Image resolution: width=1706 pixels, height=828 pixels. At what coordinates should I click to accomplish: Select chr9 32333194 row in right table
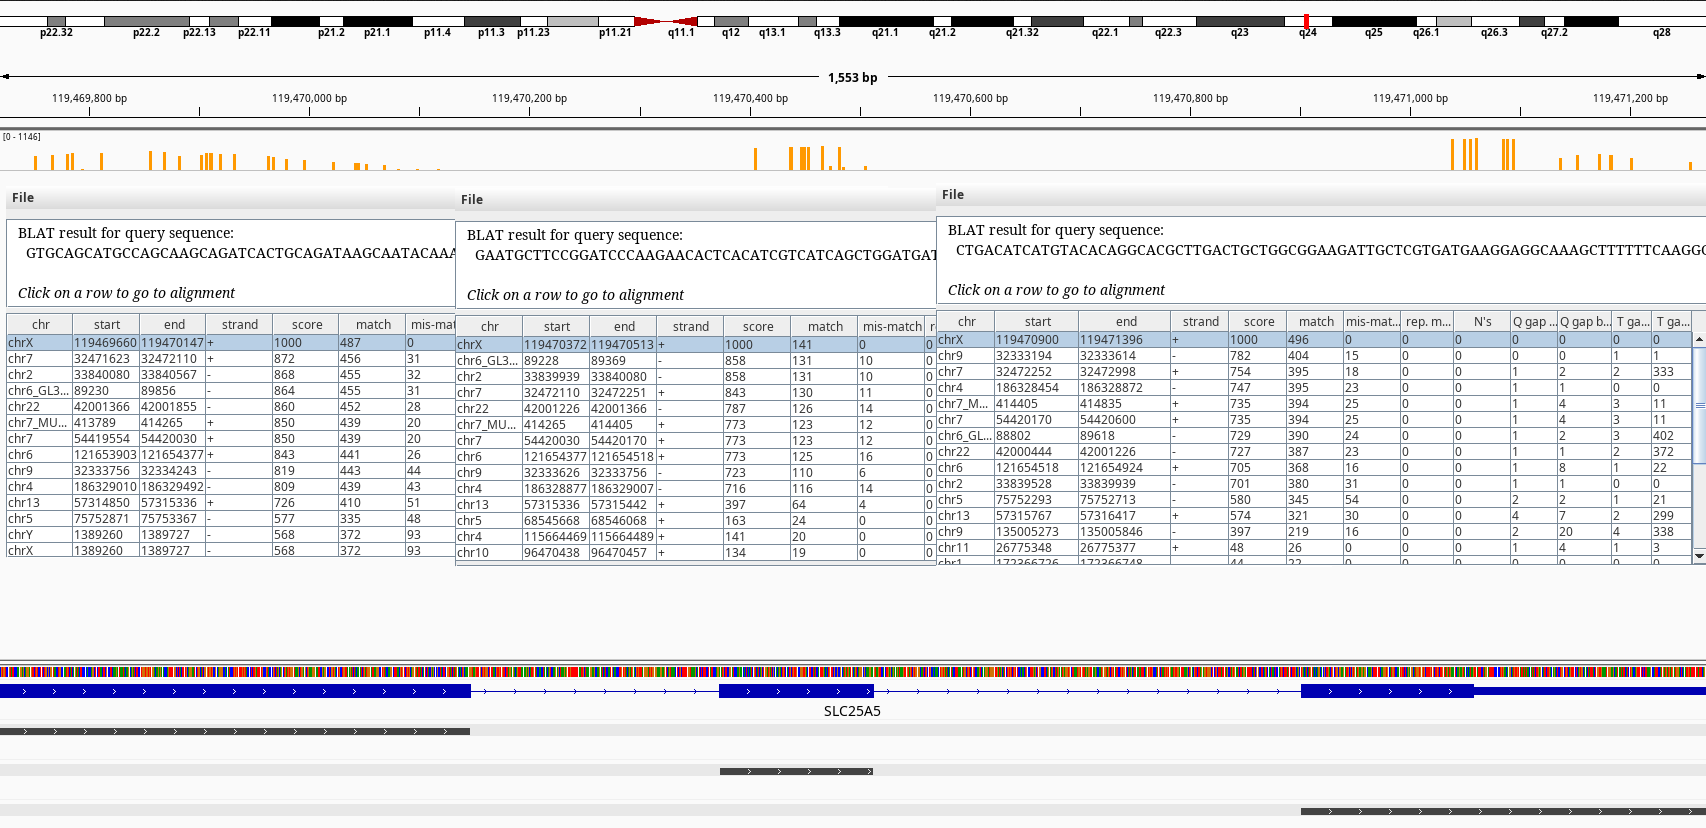pyautogui.click(x=1314, y=355)
